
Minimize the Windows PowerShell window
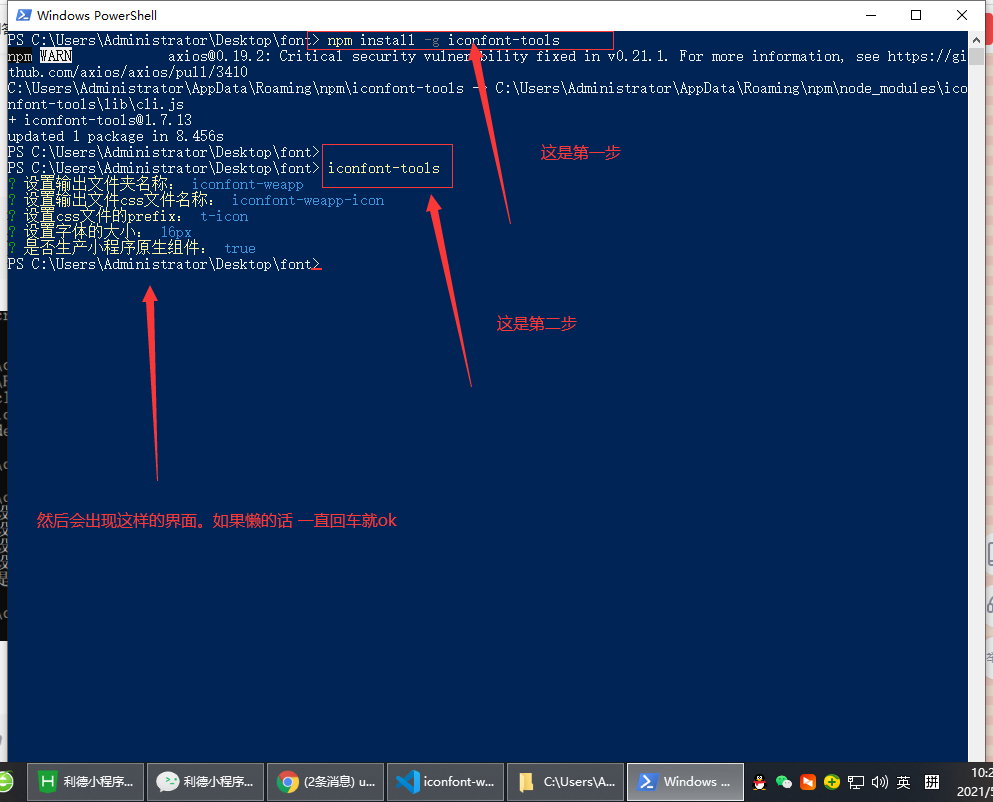click(871, 15)
